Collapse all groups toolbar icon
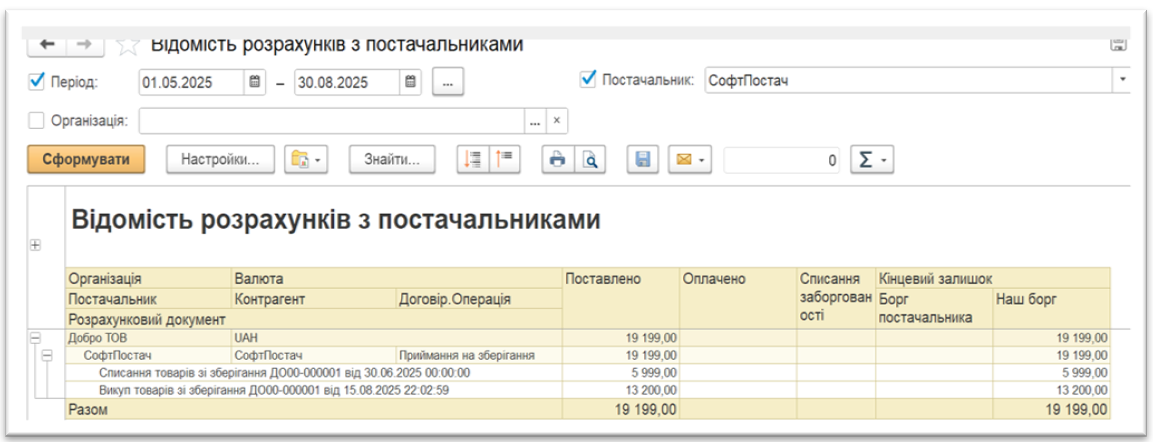The image size is (1153, 442). pyautogui.click(x=504, y=160)
